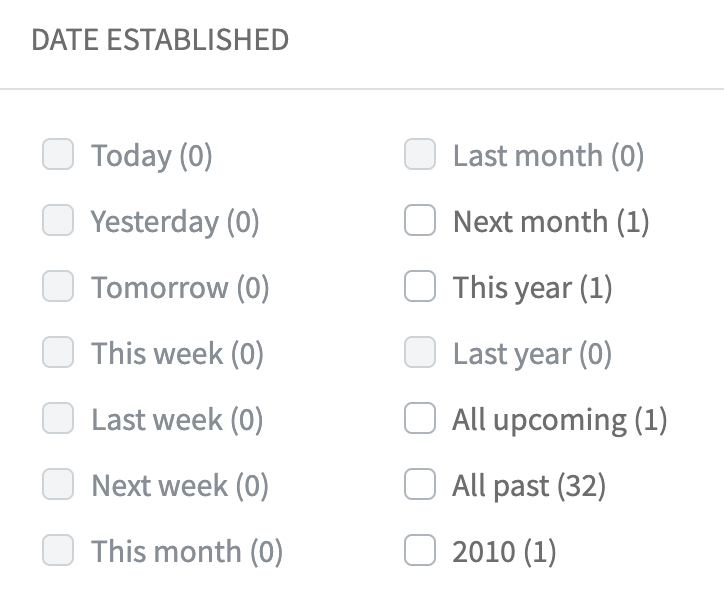Select the This year checkbox

[x=420, y=287]
